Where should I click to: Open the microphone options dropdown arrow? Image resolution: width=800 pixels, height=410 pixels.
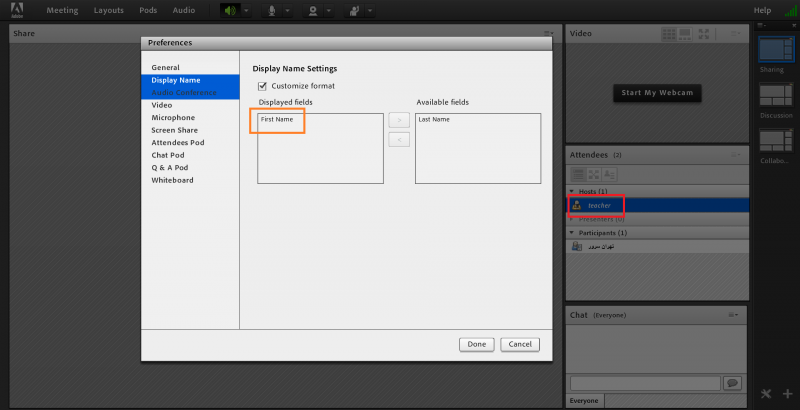(287, 10)
